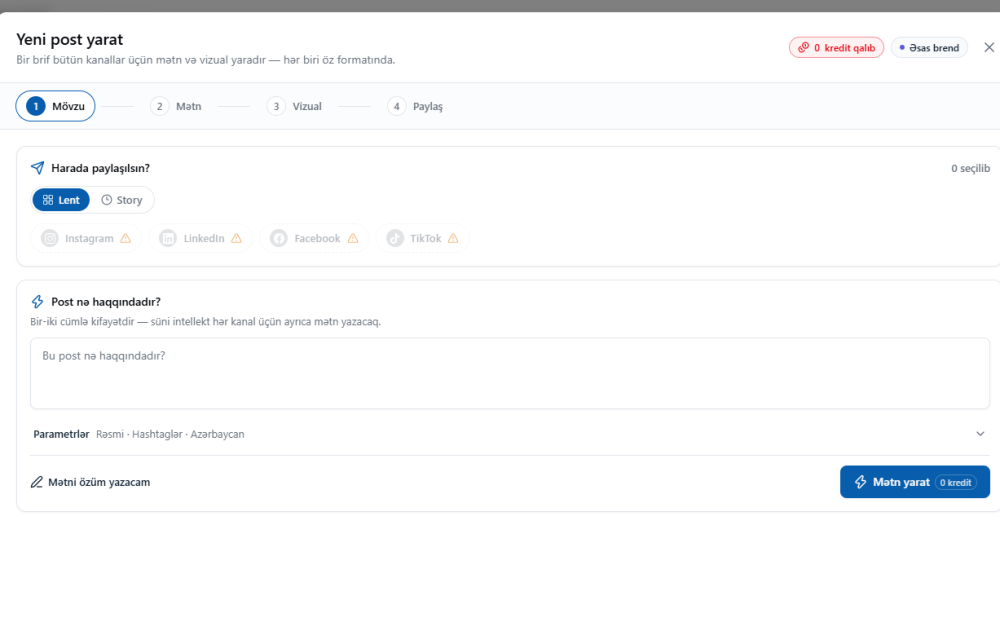Go to step 3 Vizual
The height and width of the screenshot is (640, 1000).
coord(294,106)
